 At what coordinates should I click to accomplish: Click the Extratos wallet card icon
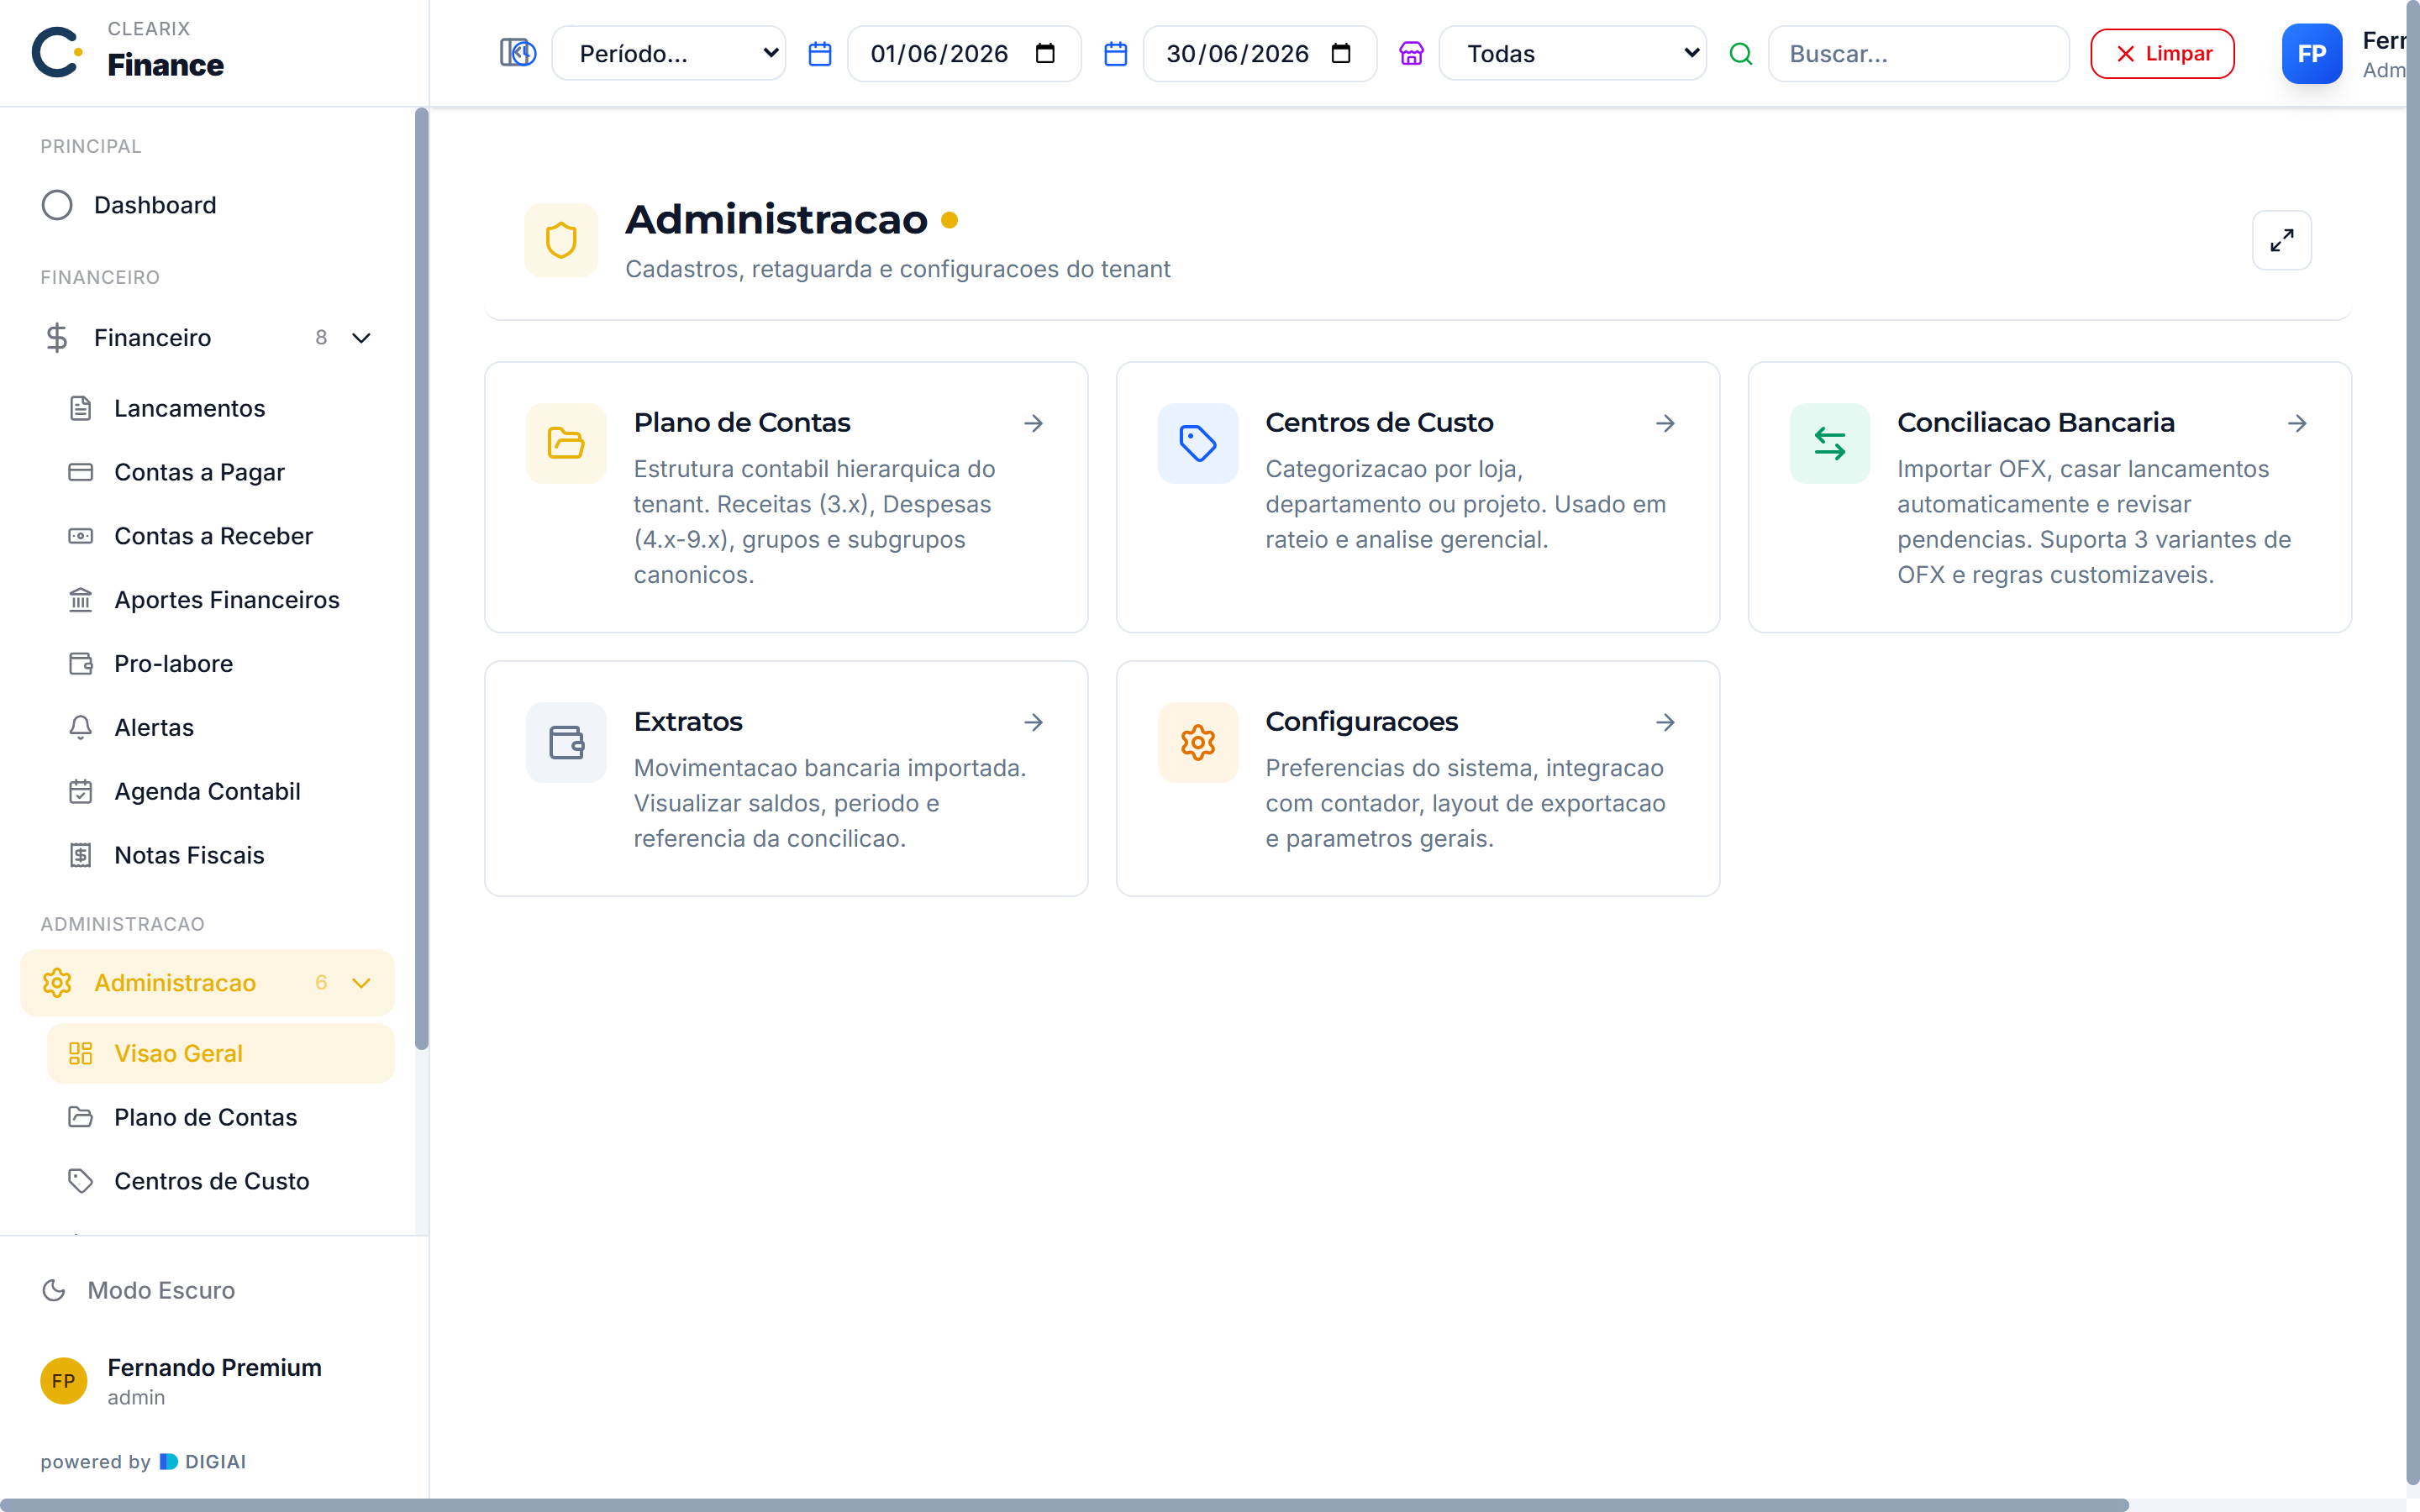[x=566, y=742]
